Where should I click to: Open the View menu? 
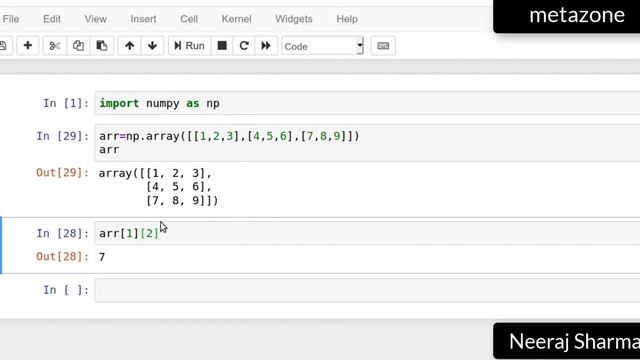point(96,19)
